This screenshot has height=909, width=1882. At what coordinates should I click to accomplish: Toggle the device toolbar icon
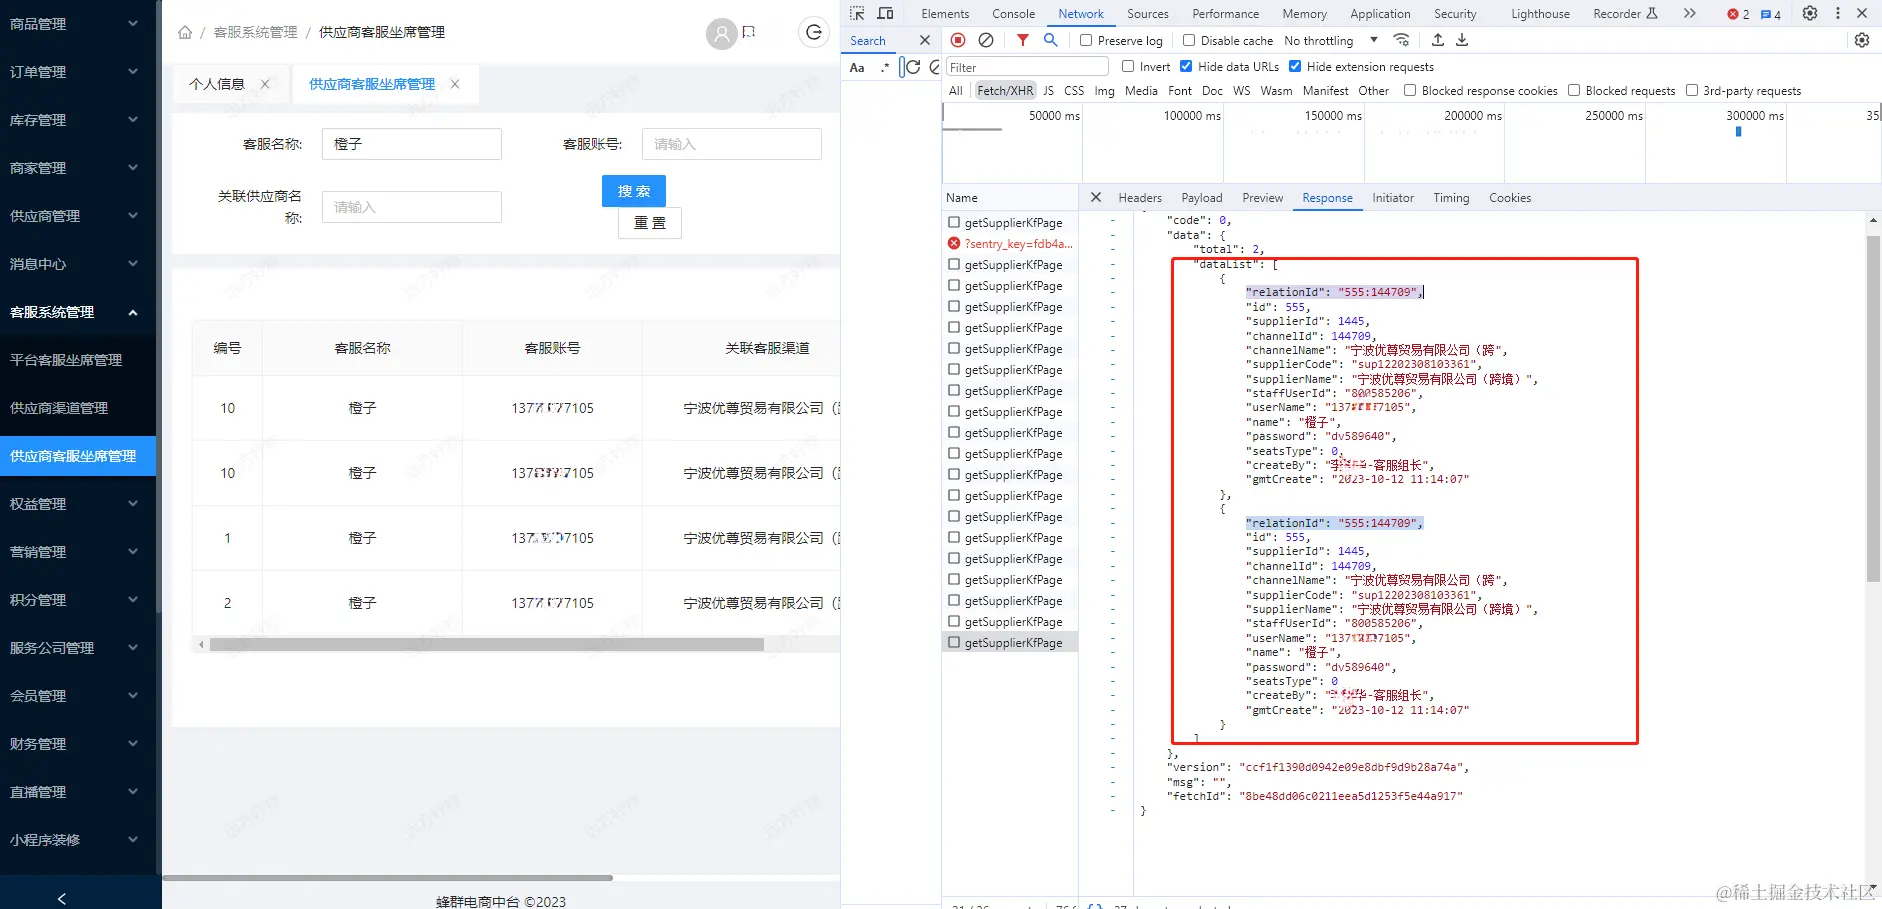885,13
